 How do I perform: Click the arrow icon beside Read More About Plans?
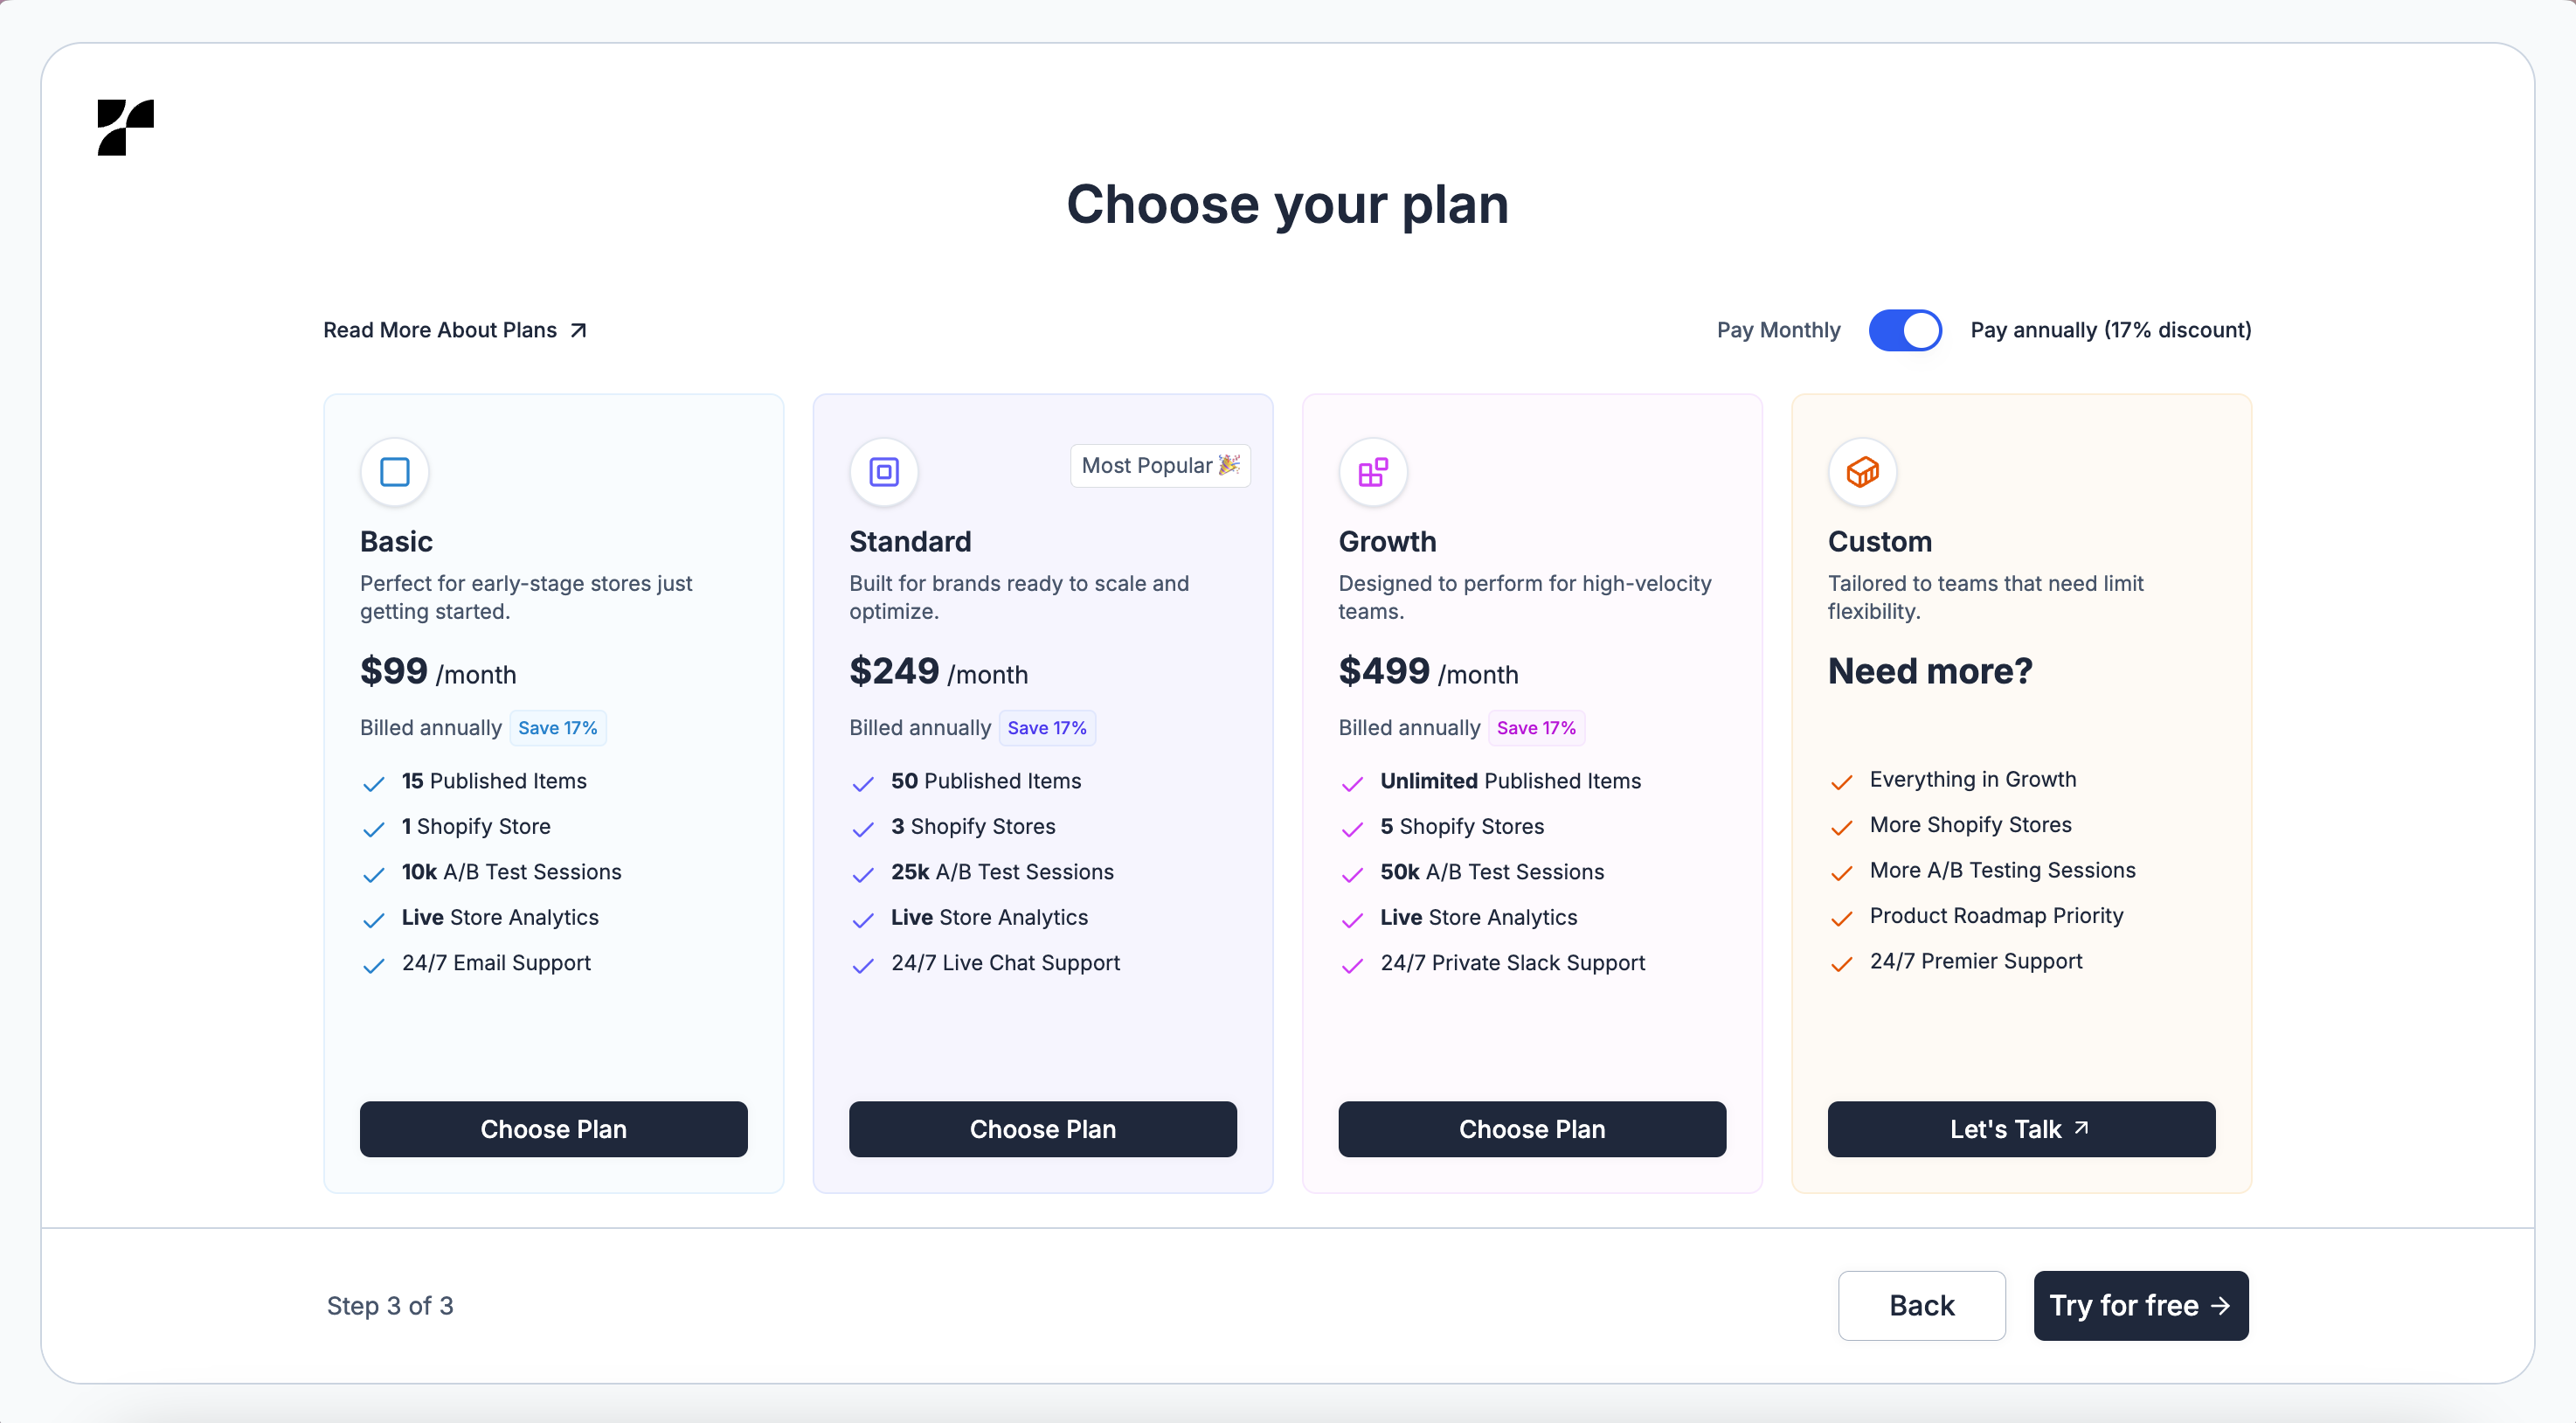579,330
